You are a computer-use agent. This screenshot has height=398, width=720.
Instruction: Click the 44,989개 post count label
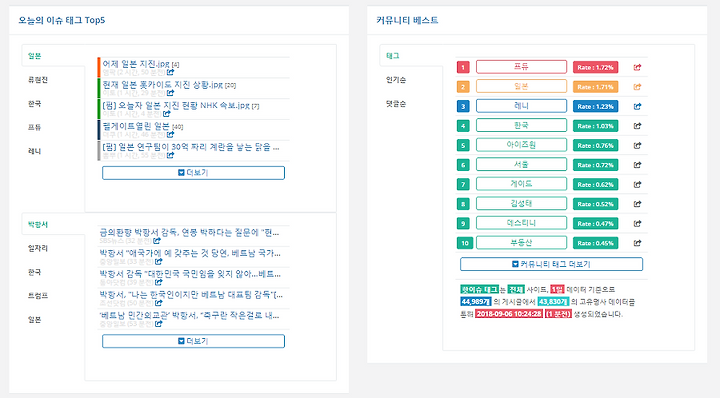click(476, 302)
